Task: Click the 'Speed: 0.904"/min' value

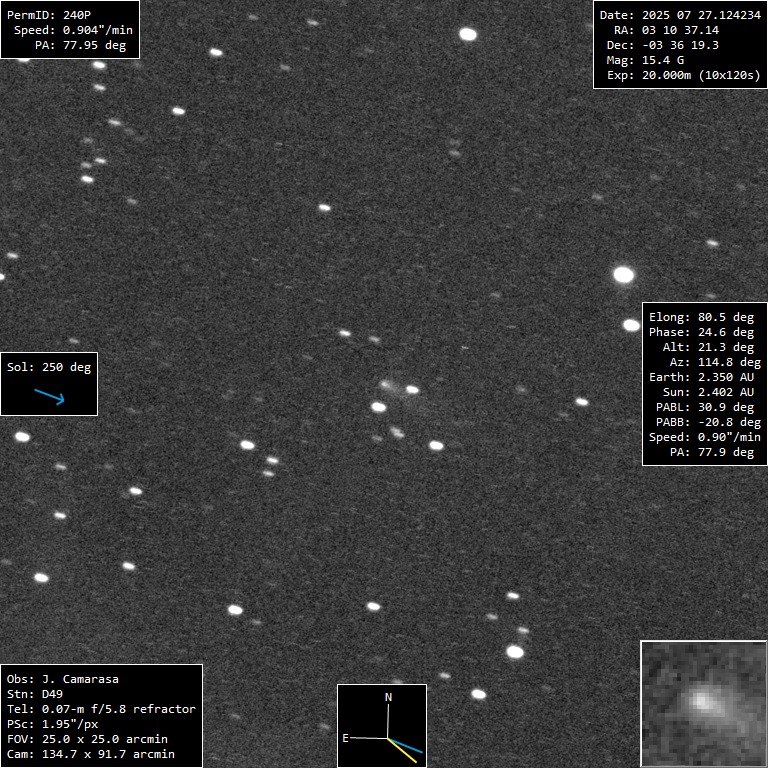Action: (x=97, y=30)
